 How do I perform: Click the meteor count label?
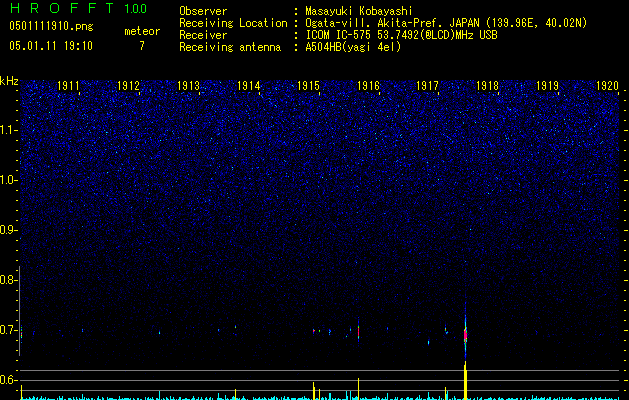142,31
